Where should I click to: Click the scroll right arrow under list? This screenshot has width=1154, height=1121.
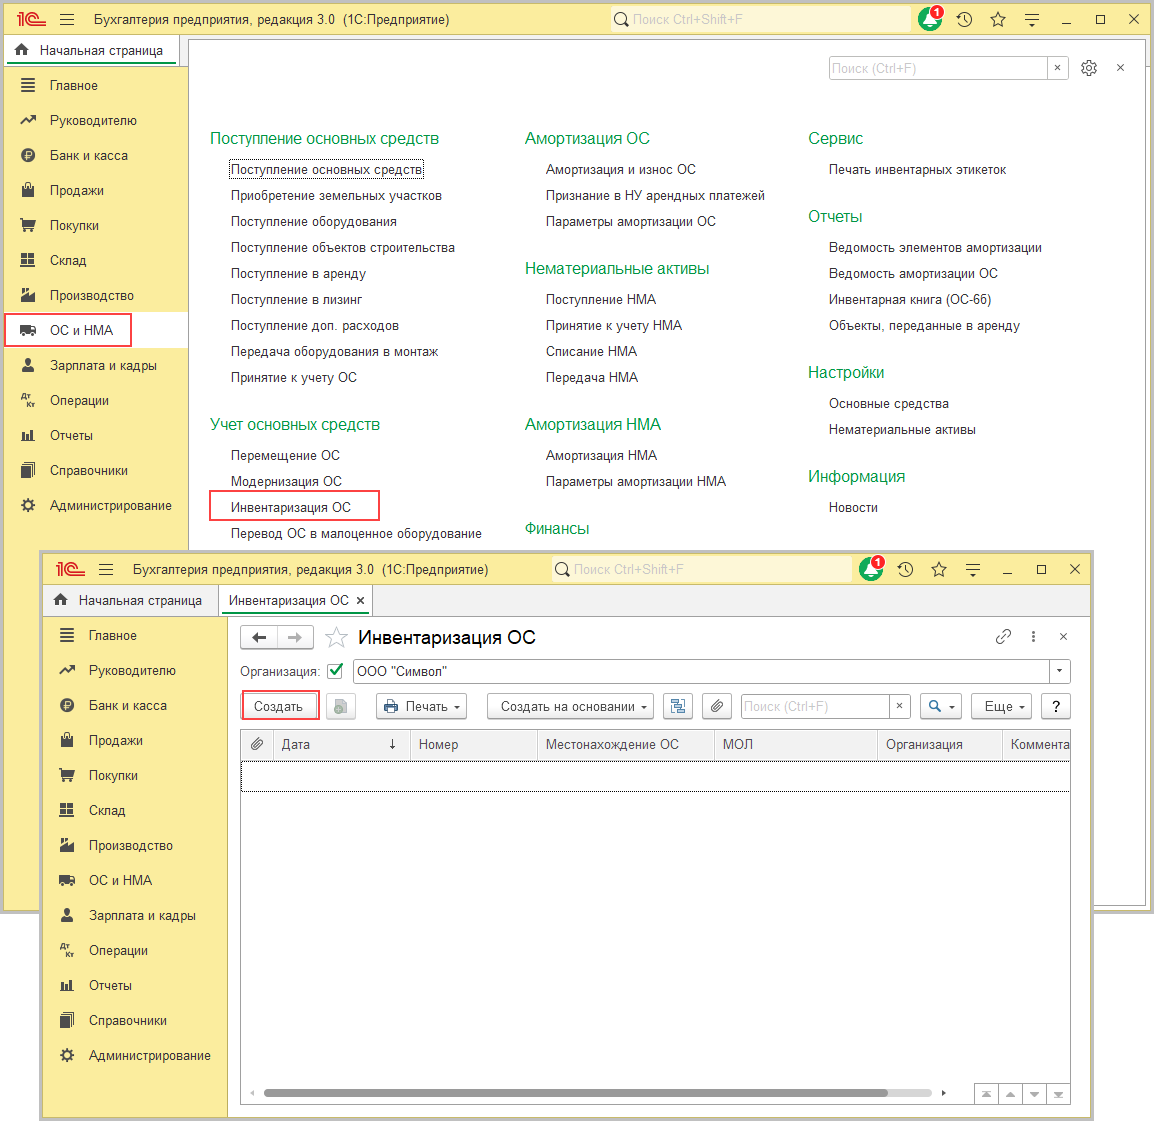pyautogui.click(x=944, y=1093)
